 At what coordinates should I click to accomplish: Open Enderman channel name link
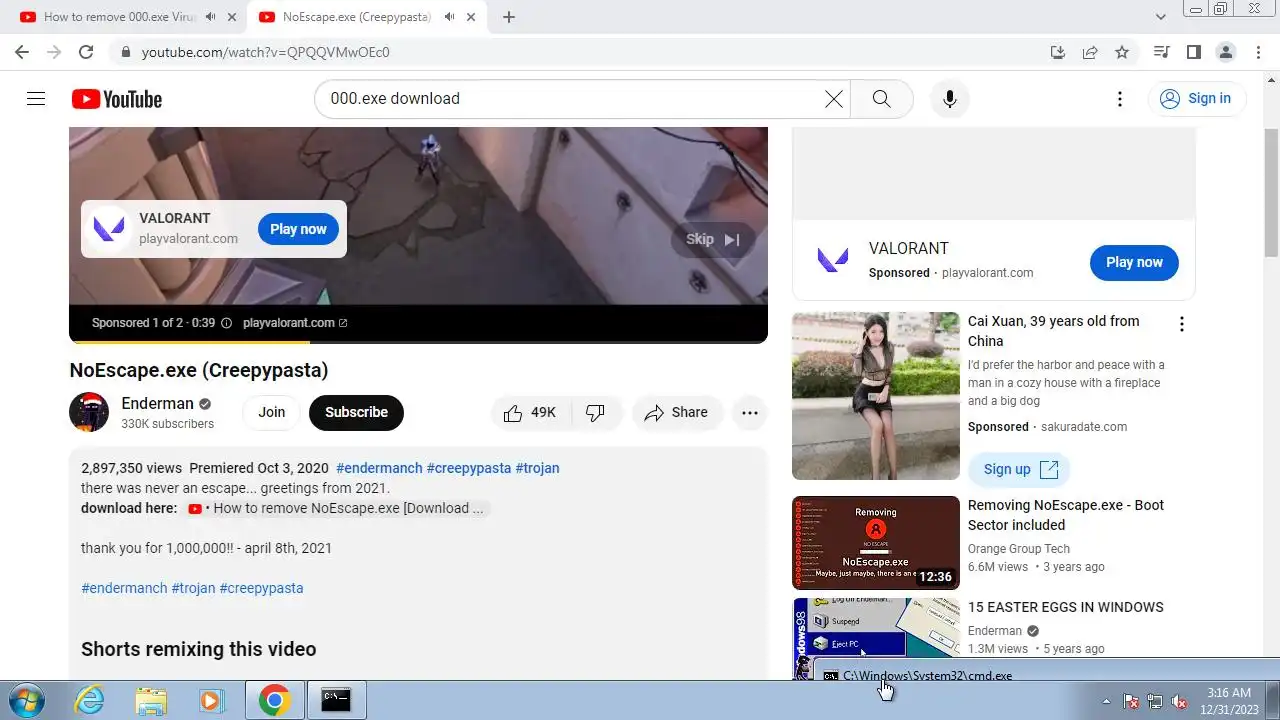157,404
